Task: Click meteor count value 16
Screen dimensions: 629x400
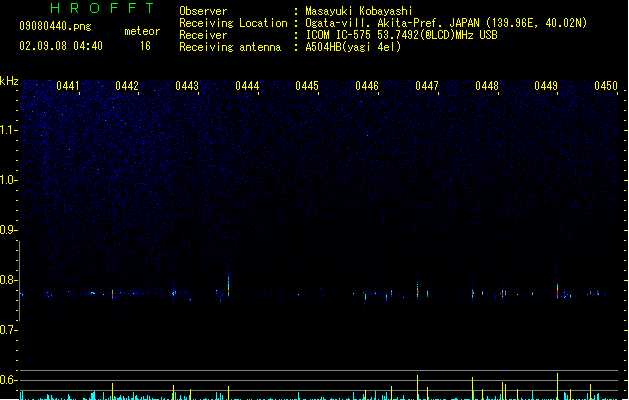Action: [x=145, y=46]
